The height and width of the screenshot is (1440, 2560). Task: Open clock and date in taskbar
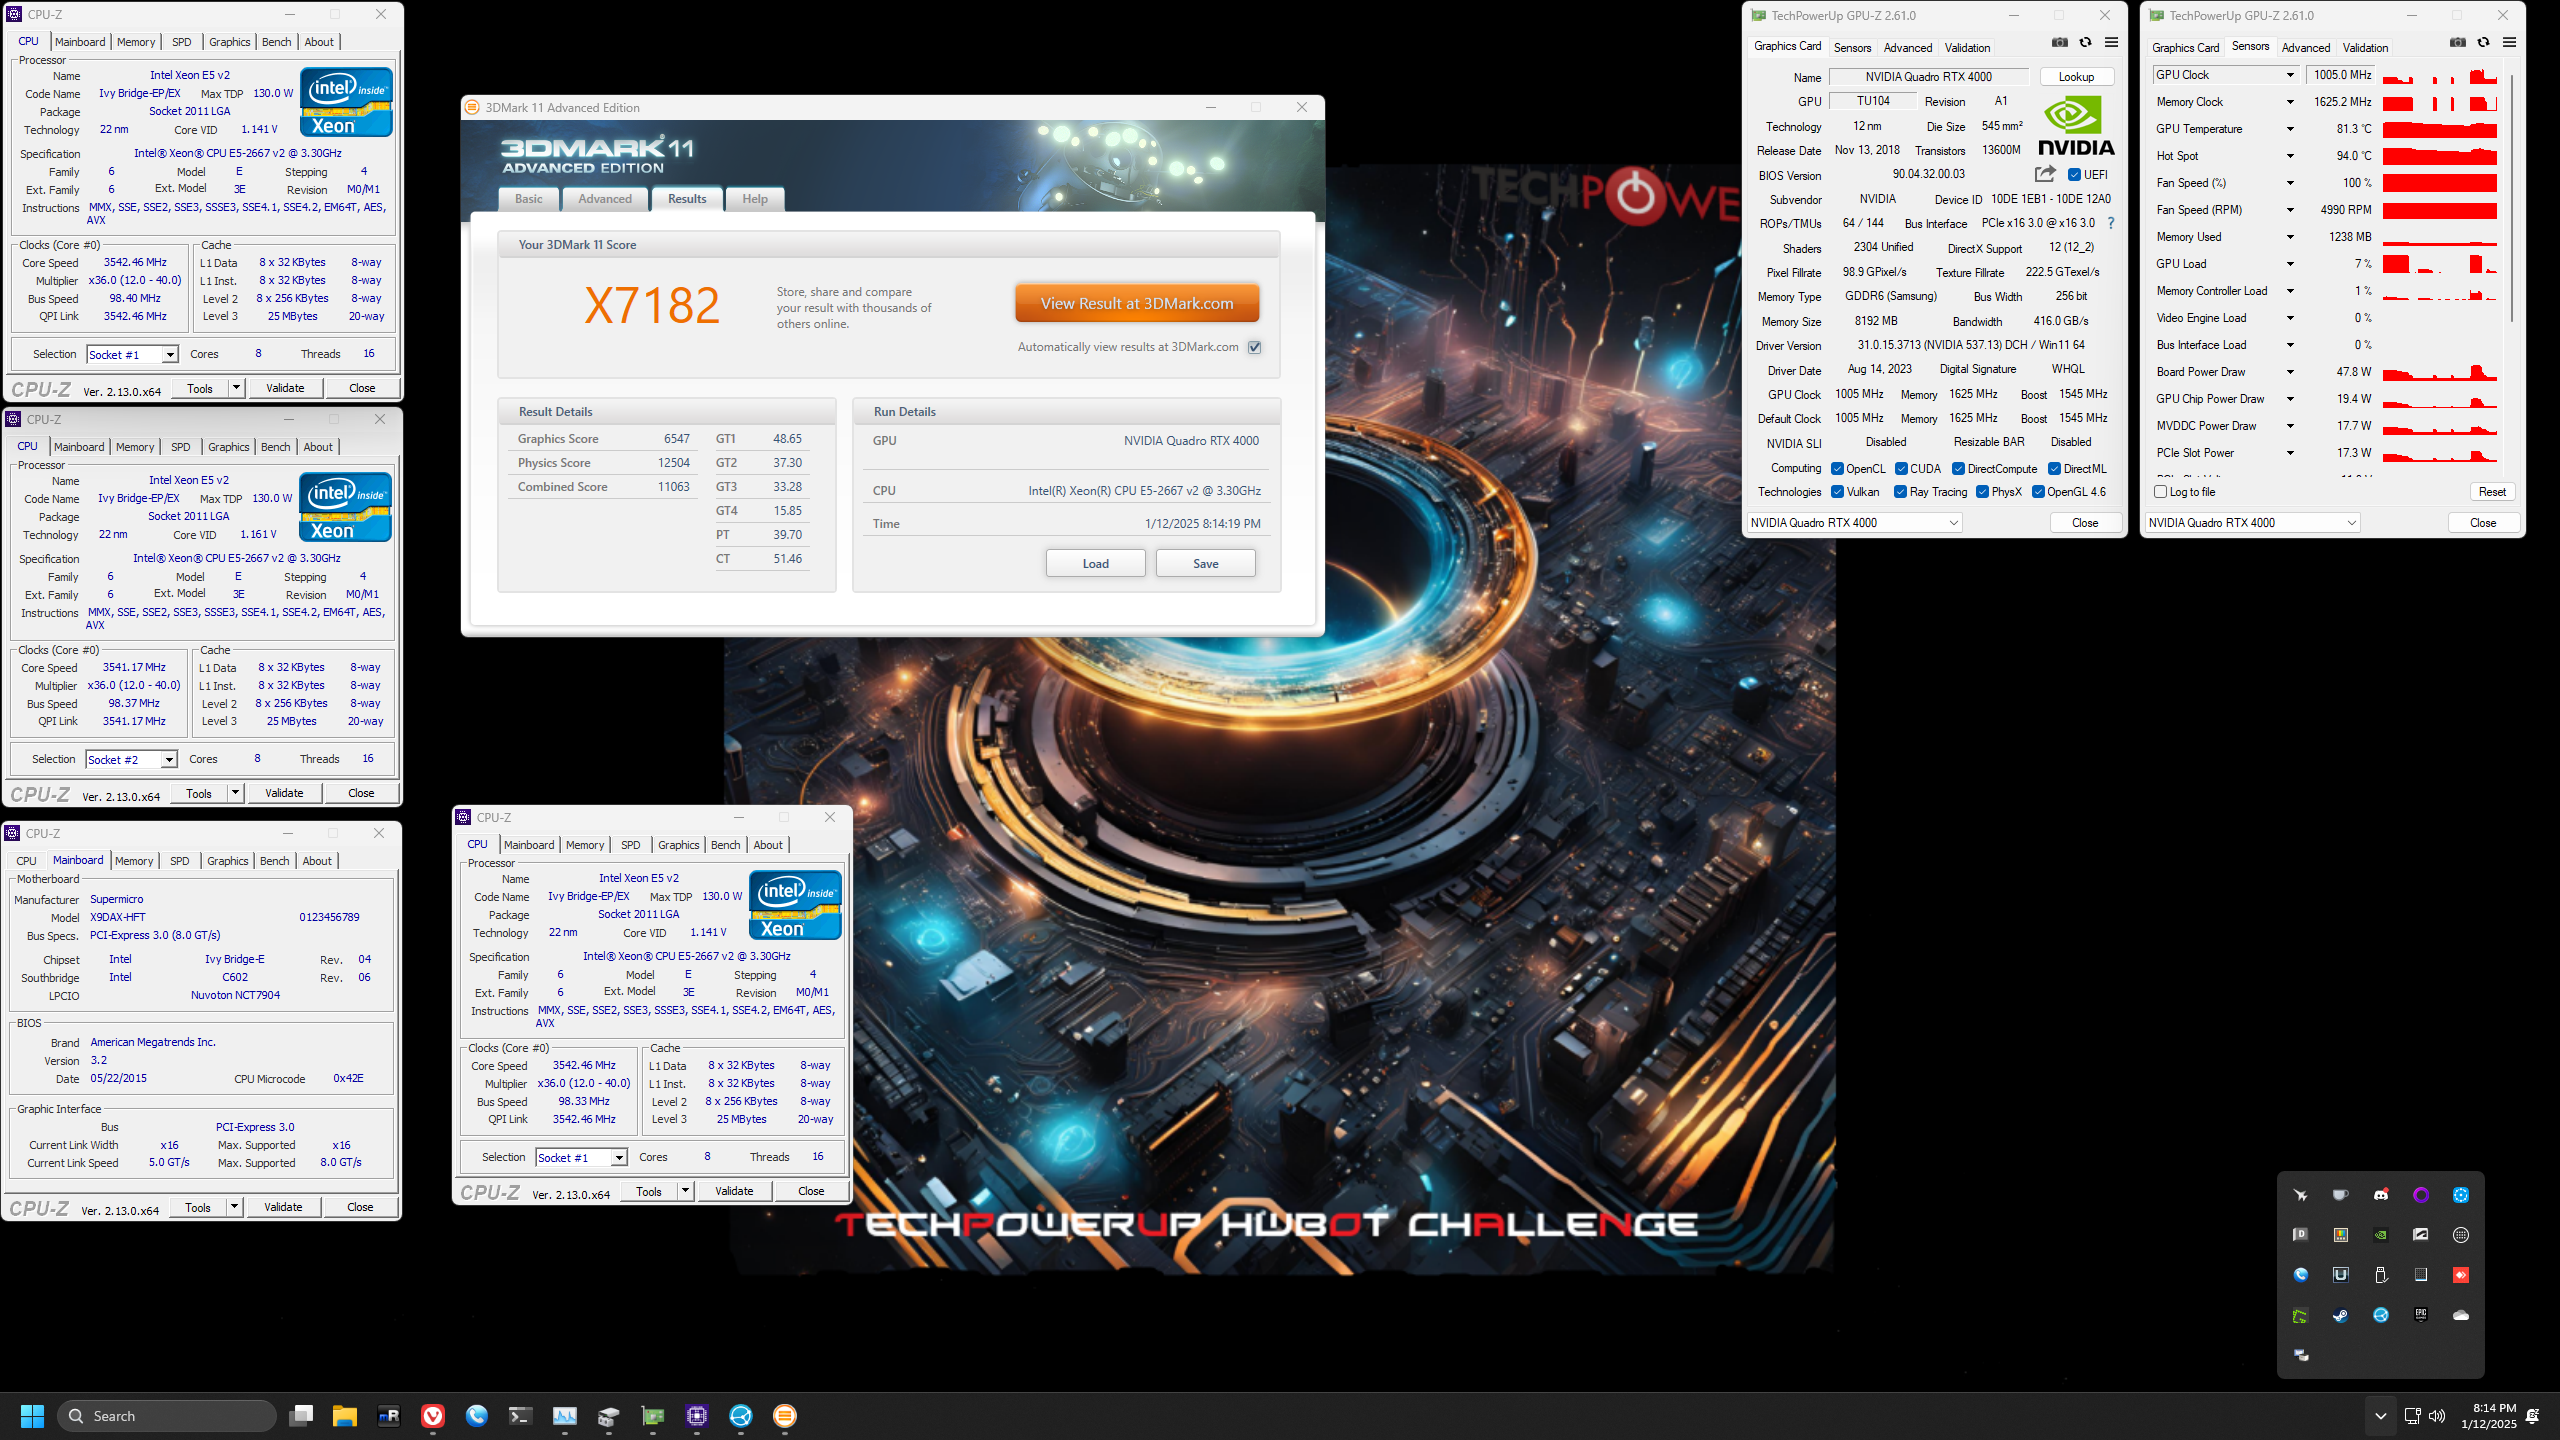coord(2488,1416)
